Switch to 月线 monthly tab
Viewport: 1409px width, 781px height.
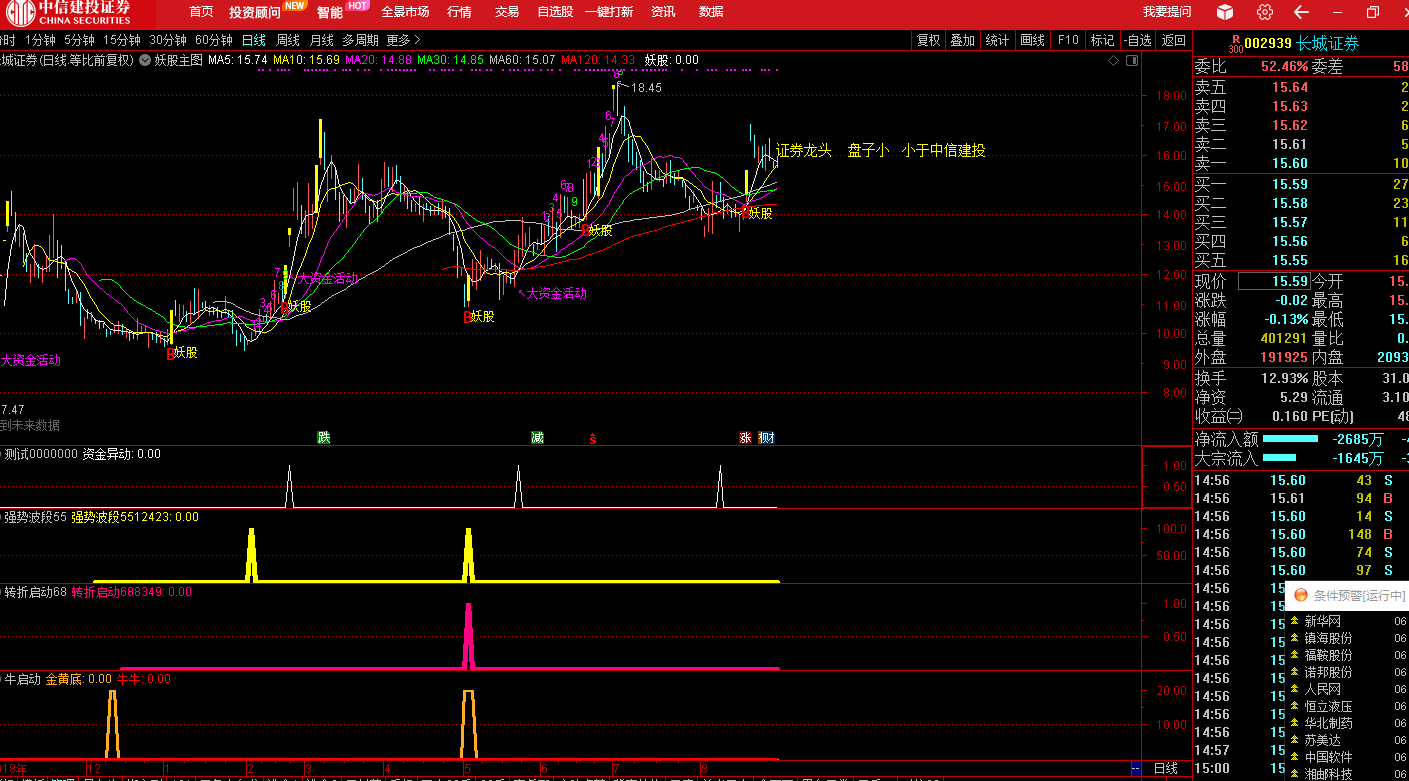click(321, 41)
